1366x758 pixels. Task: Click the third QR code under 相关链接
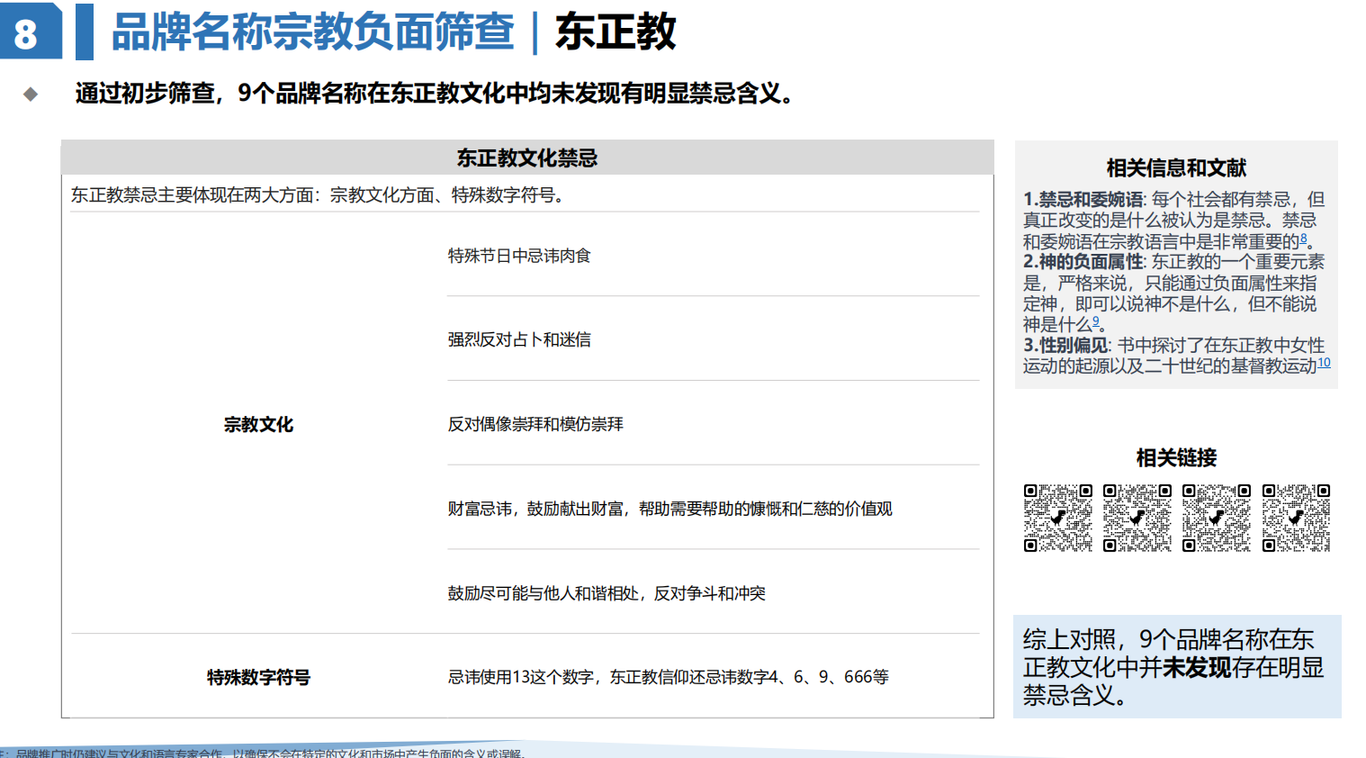[1216, 518]
